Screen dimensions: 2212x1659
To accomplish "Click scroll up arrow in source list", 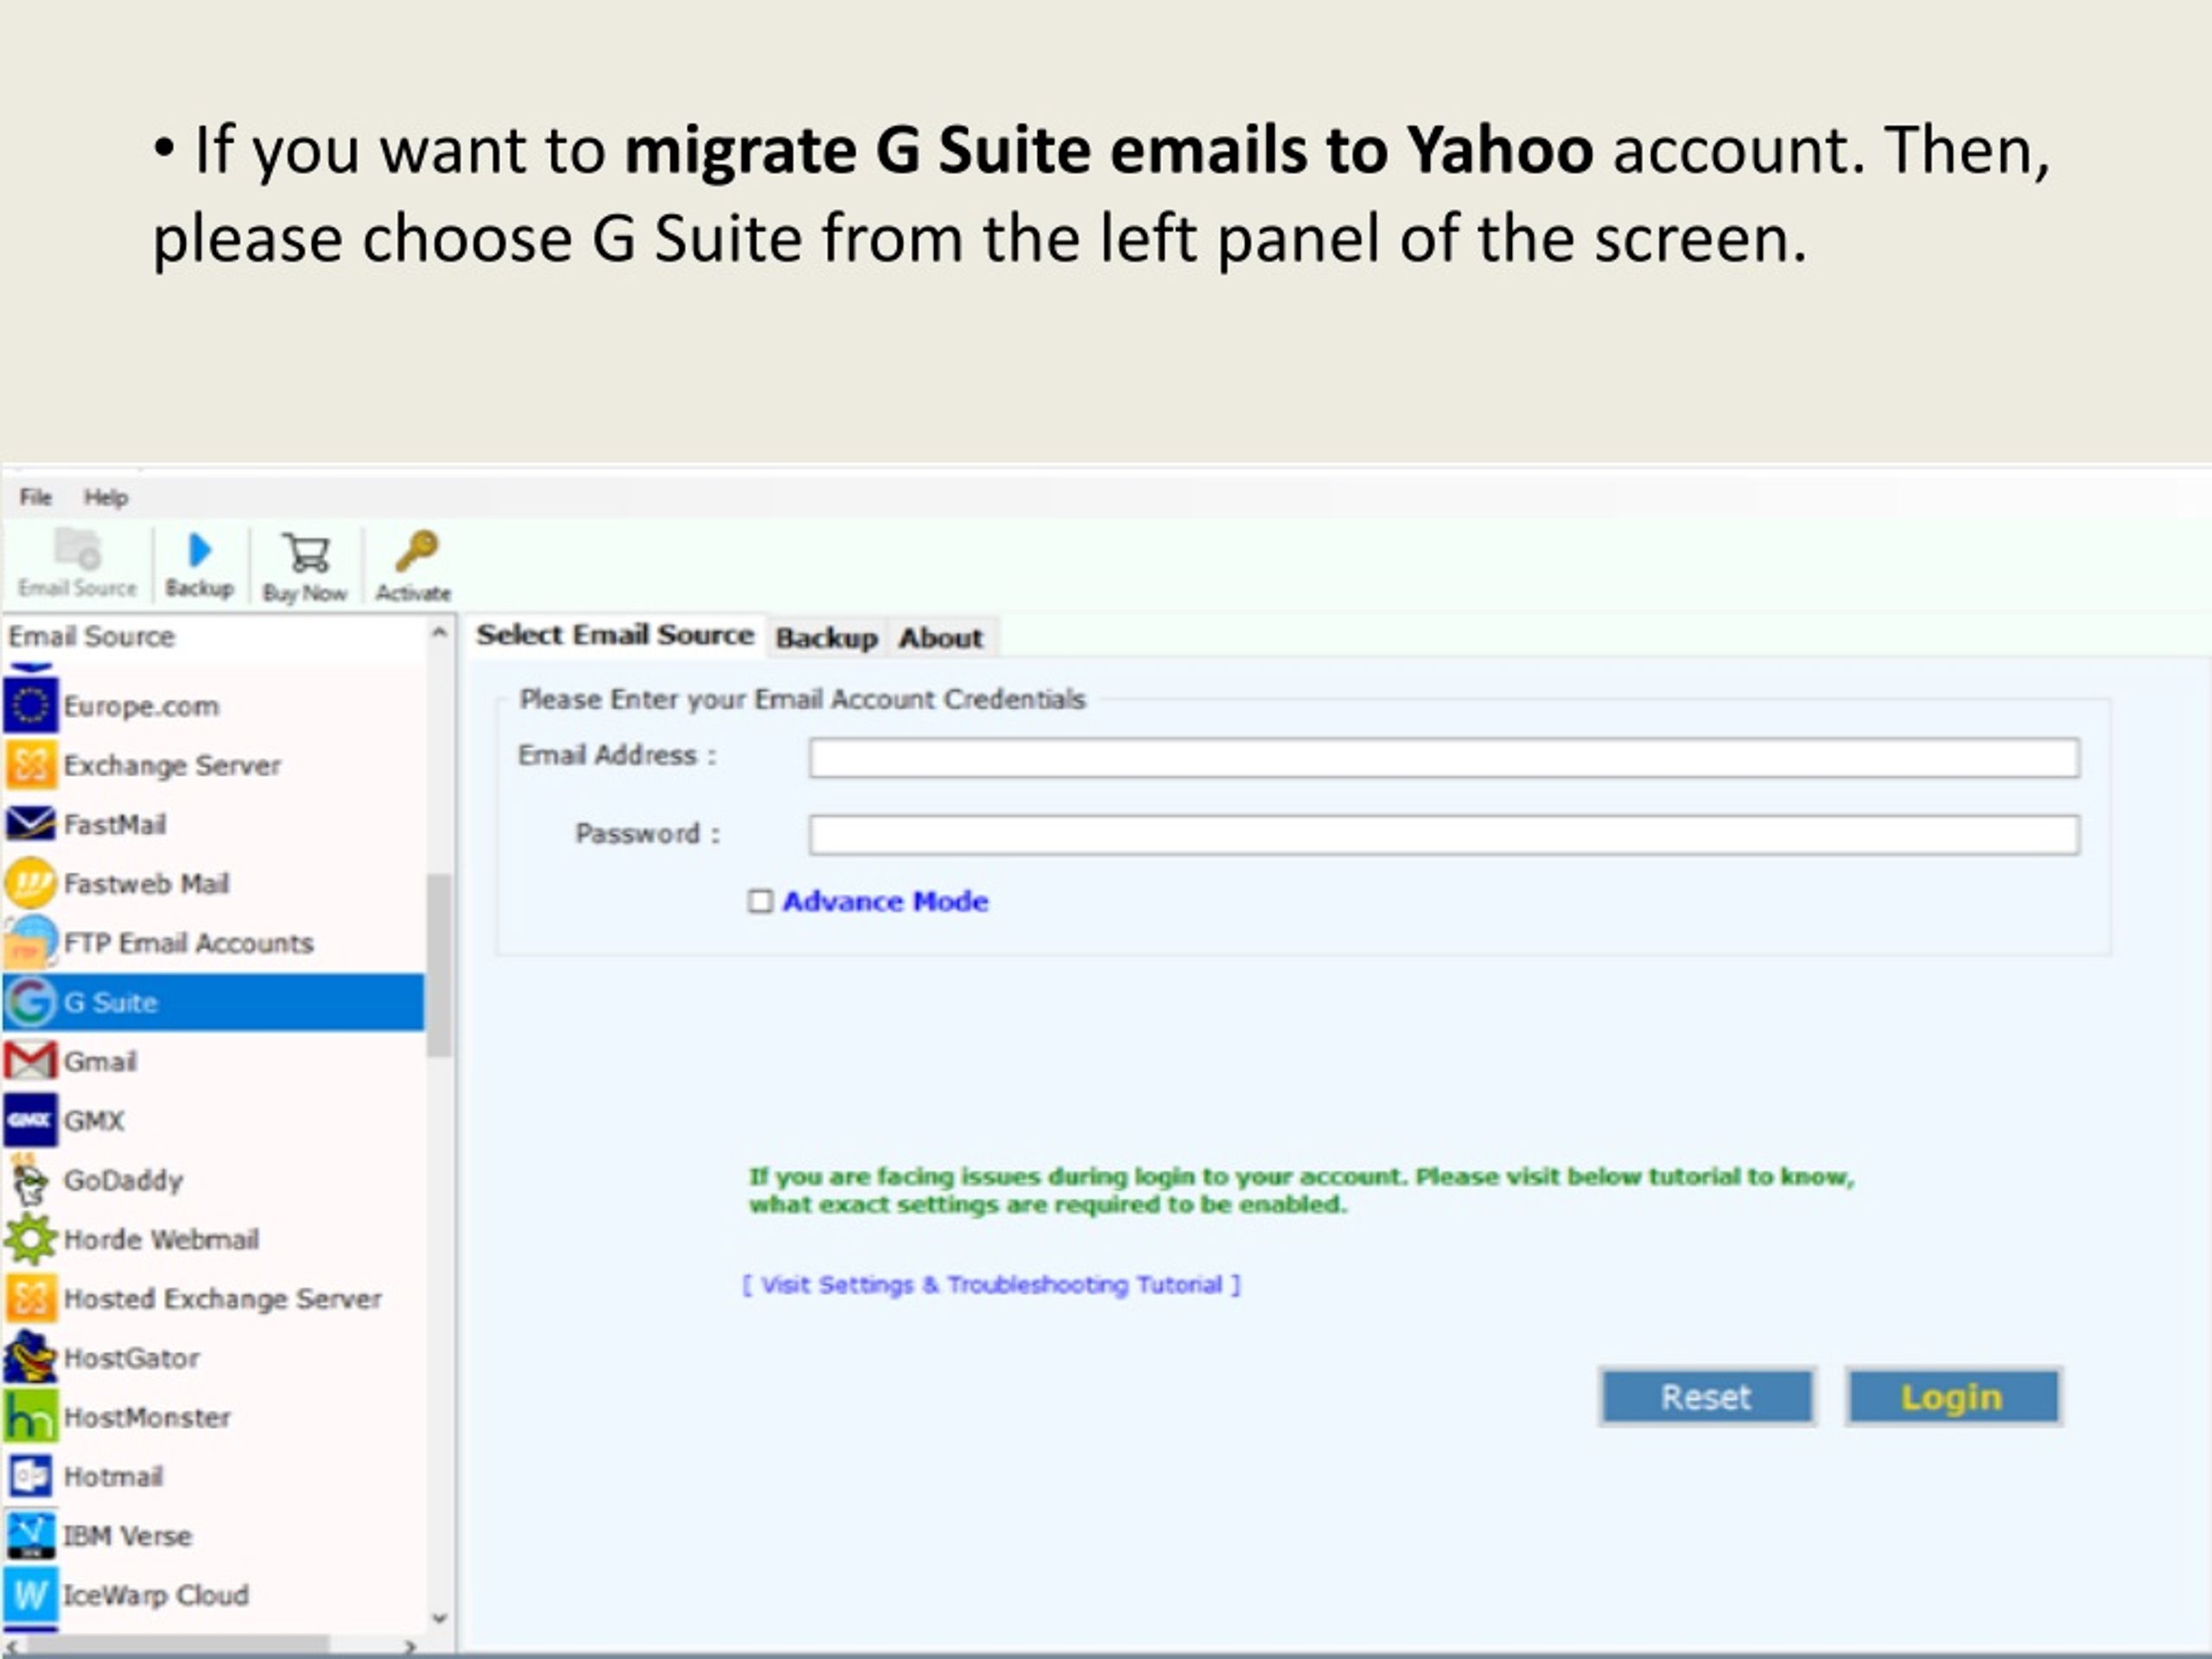I will pyautogui.click(x=439, y=633).
